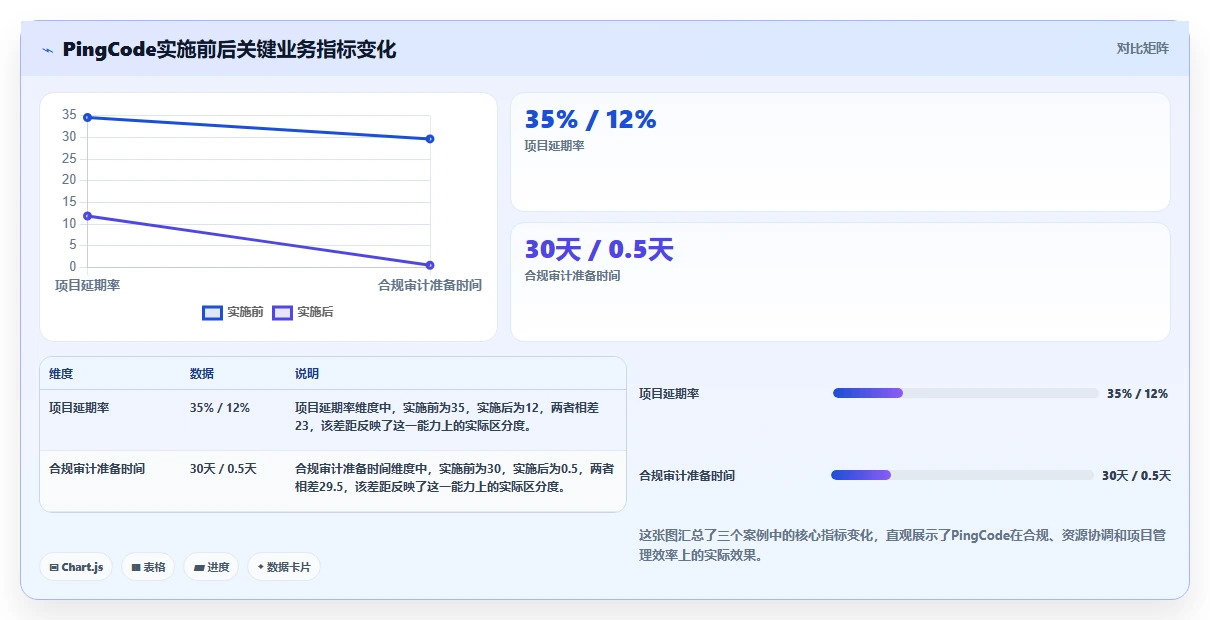Click the 维度 column header
The width and height of the screenshot is (1210, 620).
(61, 374)
